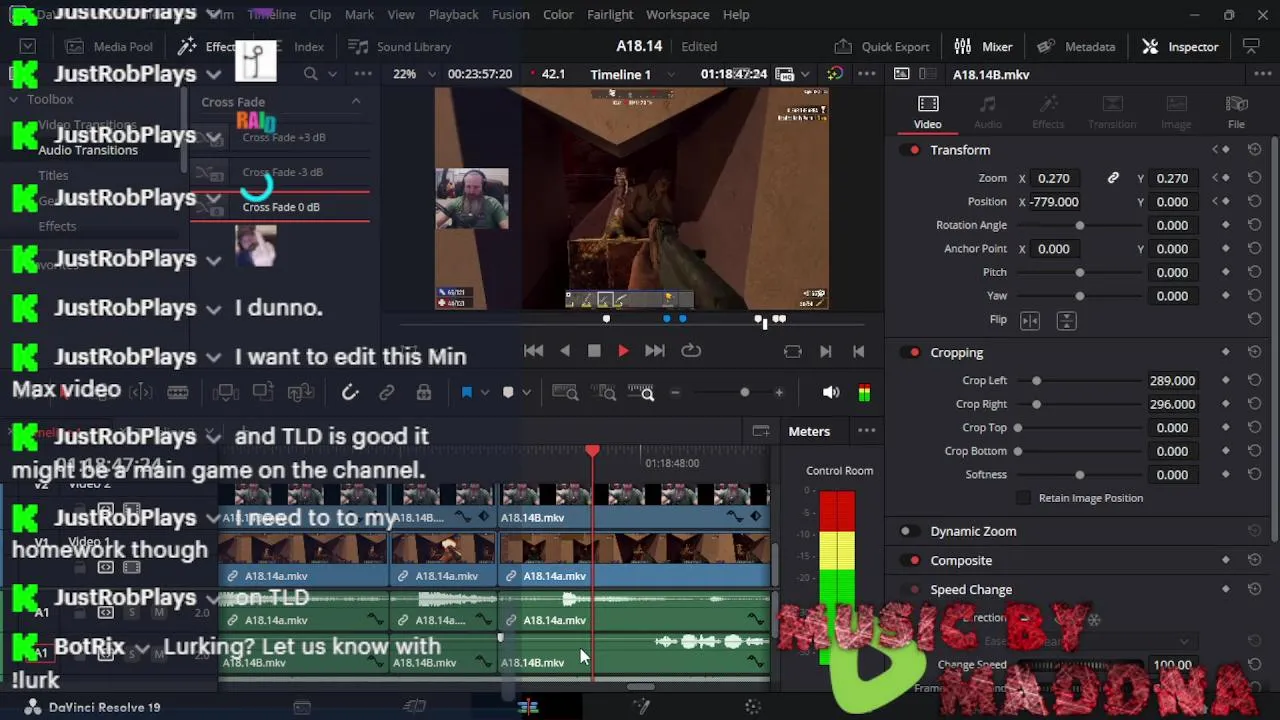Image resolution: width=1280 pixels, height=720 pixels.
Task: Toggle the linked selection chain icon
Action: [386, 393]
